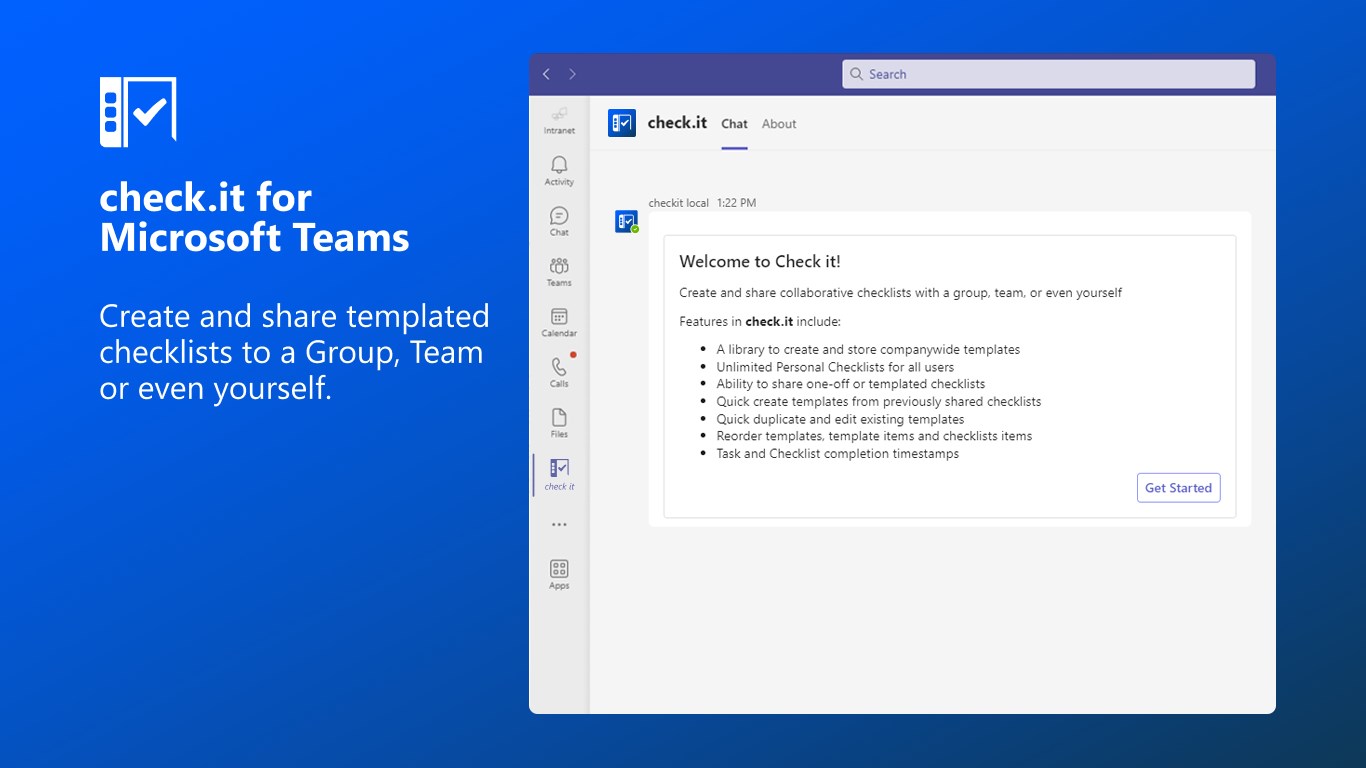Click the check.it app header logo
Image resolution: width=1366 pixels, height=768 pixels.
point(622,123)
